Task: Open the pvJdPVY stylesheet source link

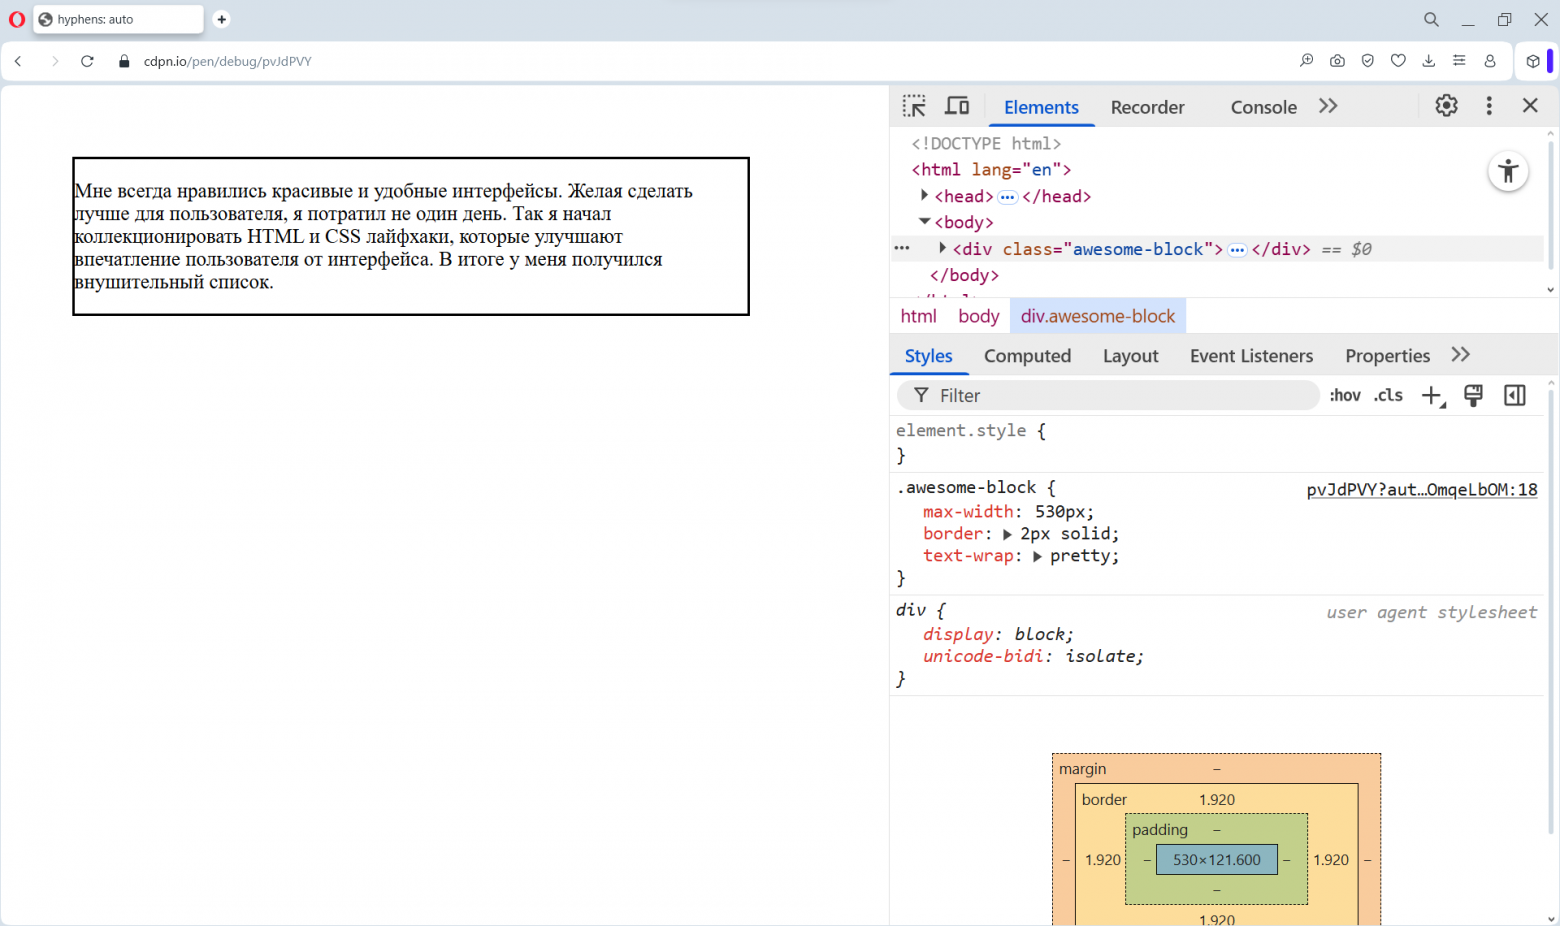Action: [x=1421, y=490]
